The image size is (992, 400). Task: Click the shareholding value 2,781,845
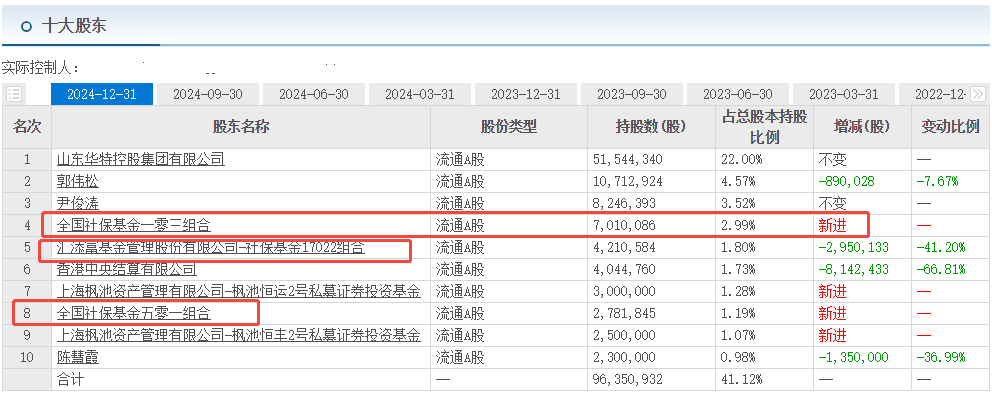[624, 313]
